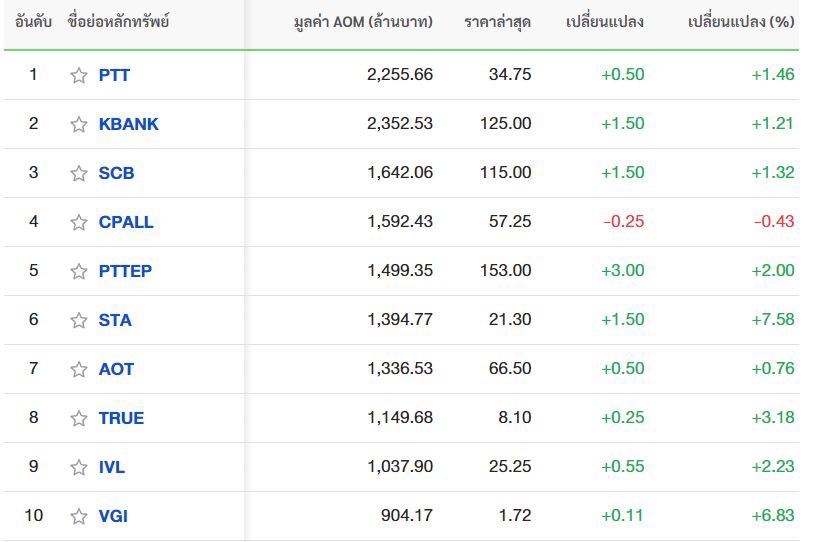This screenshot has height=542, width=824.
Task: Star PTT as a favorite stock
Action: 79,75
